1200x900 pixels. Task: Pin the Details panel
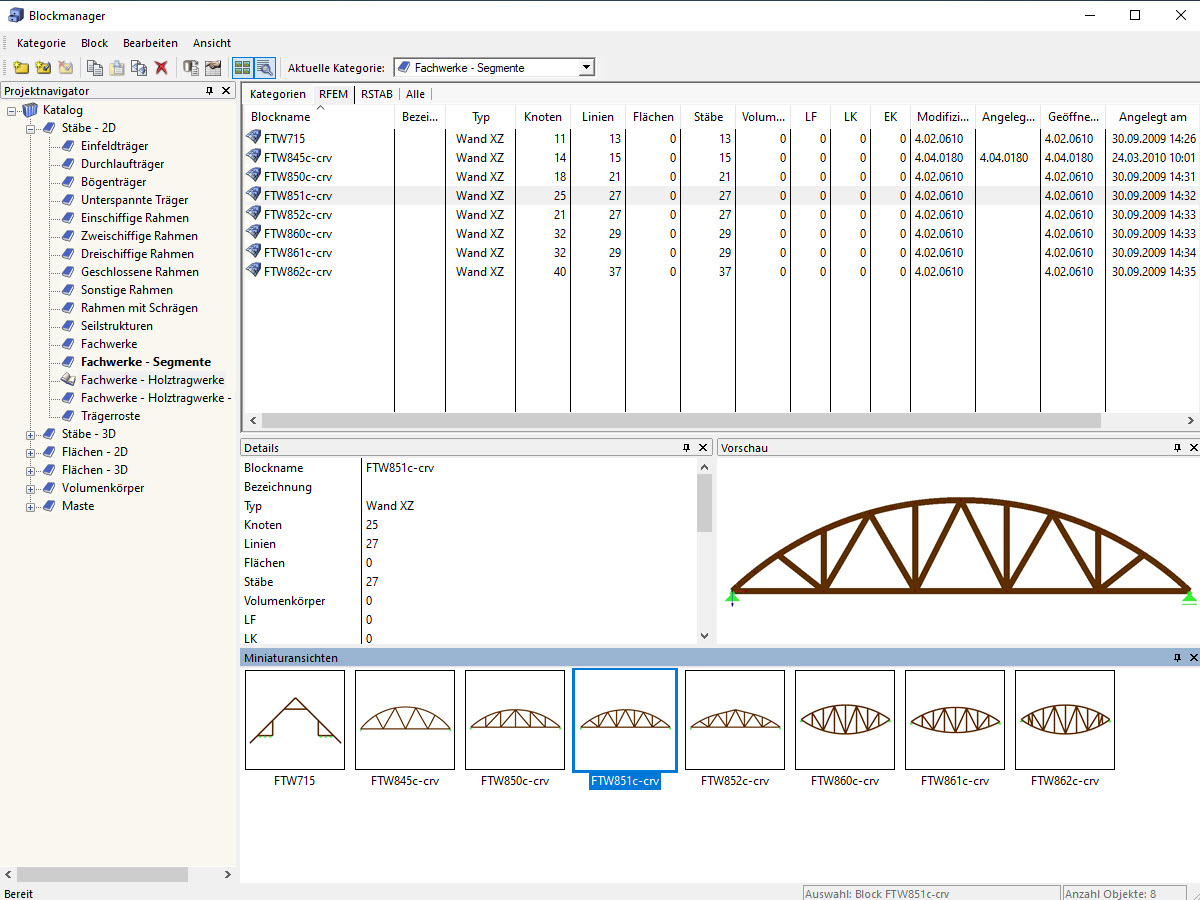[x=687, y=448]
